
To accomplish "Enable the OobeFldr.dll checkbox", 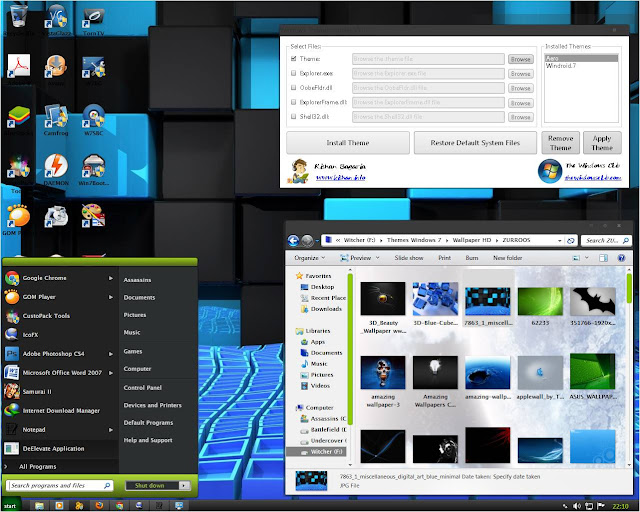I will click(x=293, y=87).
